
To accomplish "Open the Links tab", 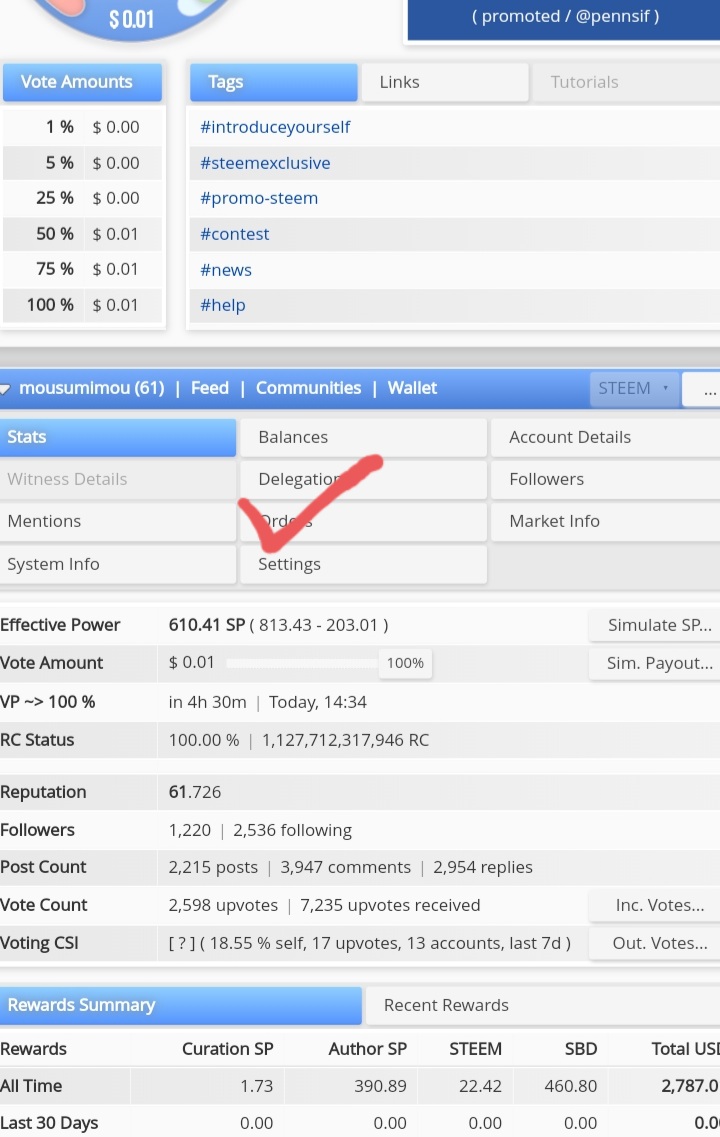I will [x=444, y=82].
